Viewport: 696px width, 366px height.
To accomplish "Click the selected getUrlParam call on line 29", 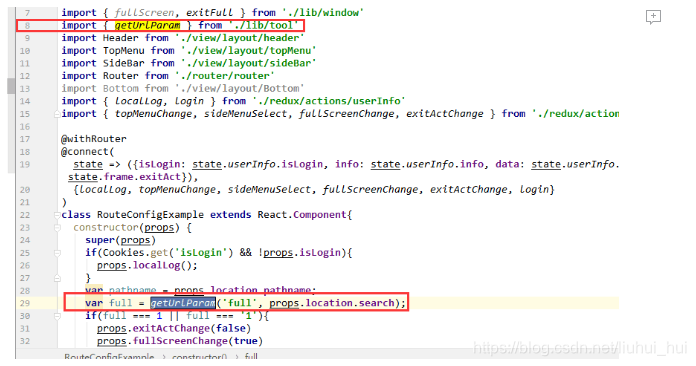I will (182, 303).
